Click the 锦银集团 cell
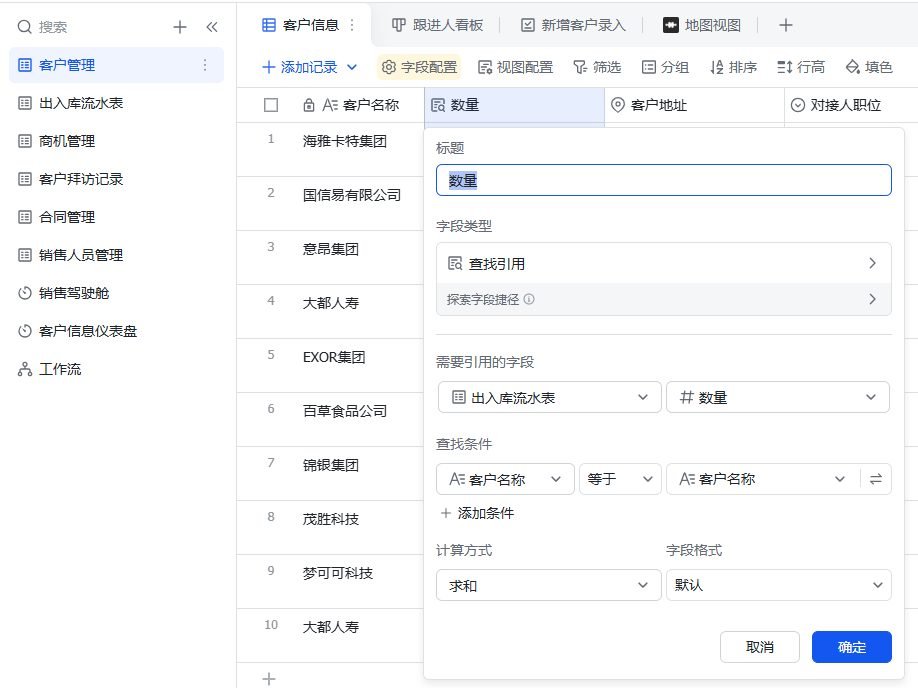 [331, 465]
